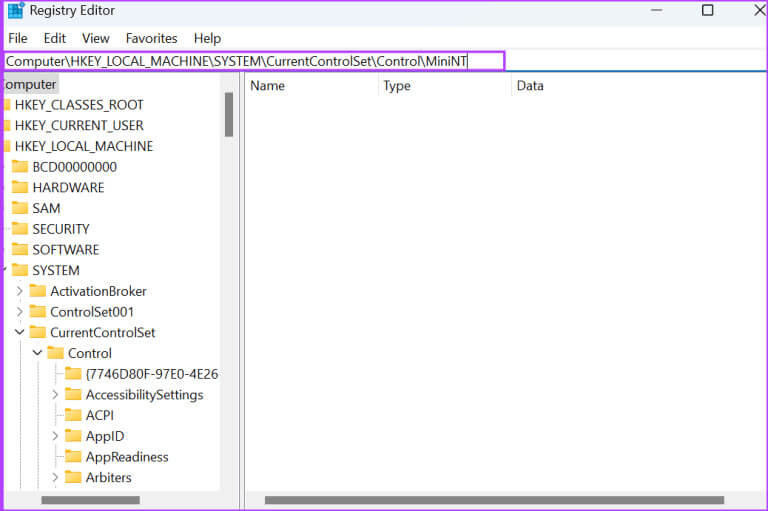The width and height of the screenshot is (768, 511).
Task: Expand the ActivationBroker key
Action: pyautogui.click(x=20, y=291)
